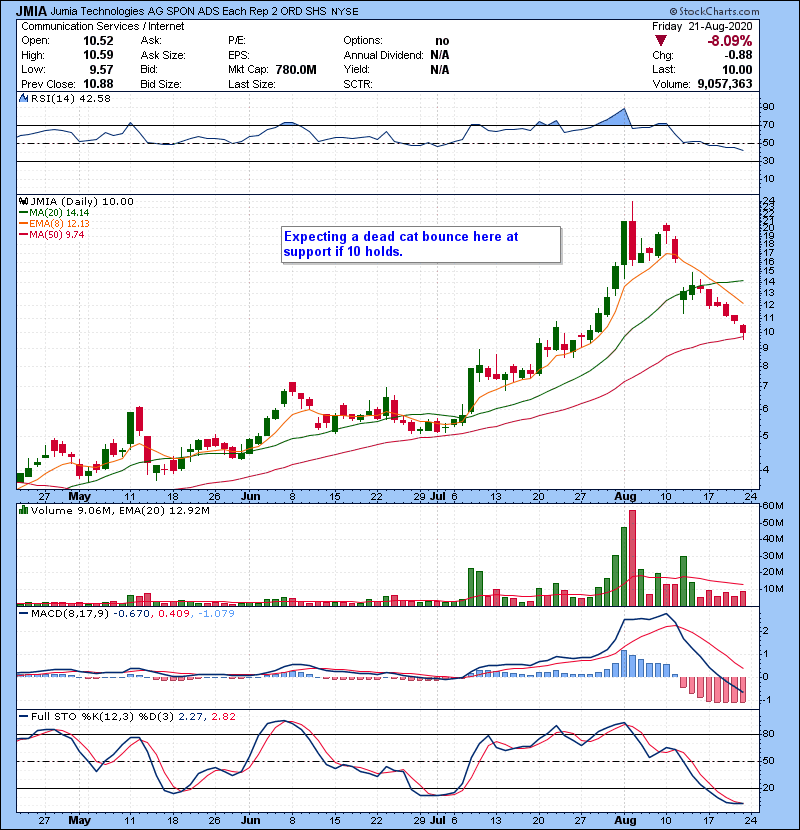This screenshot has height=830, width=800.
Task: Click the Low 9.57 value
Action: tap(101, 69)
